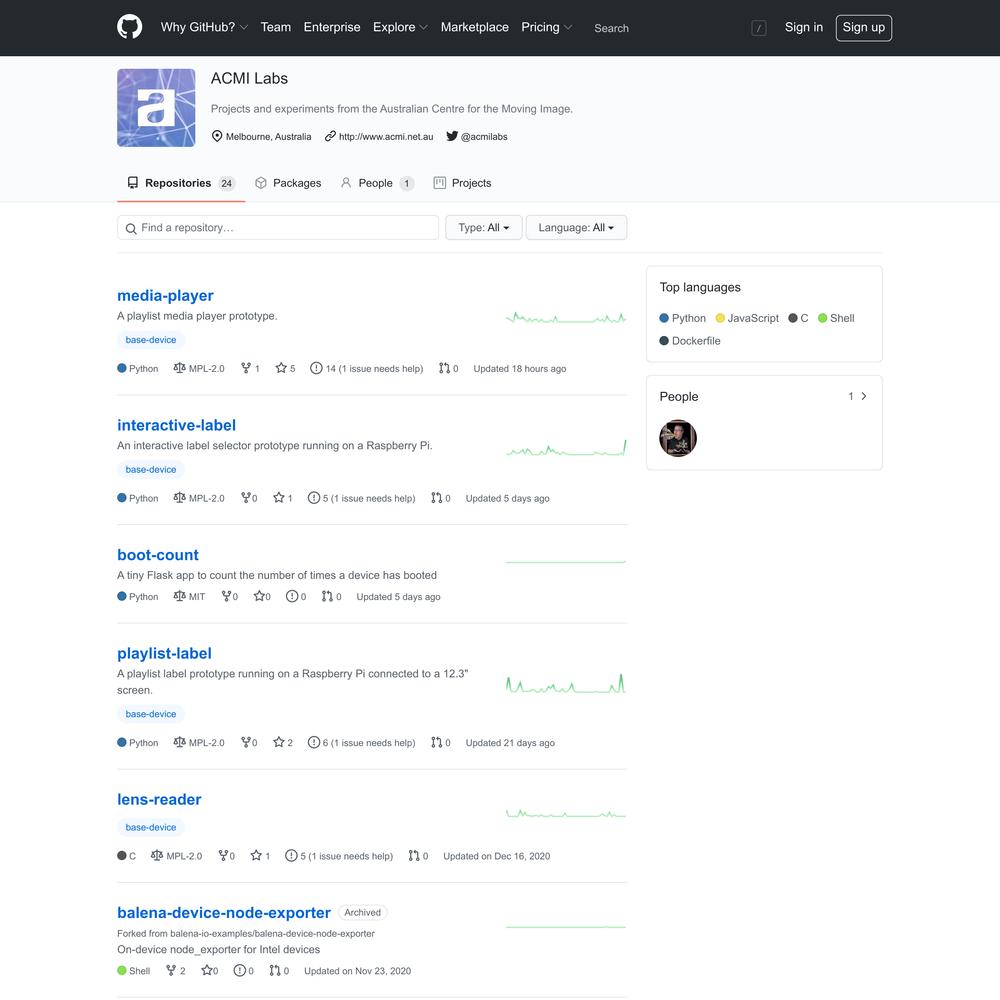This screenshot has height=1000, width=1000.
Task: View the media-player commit activity graph
Action: [566, 317]
